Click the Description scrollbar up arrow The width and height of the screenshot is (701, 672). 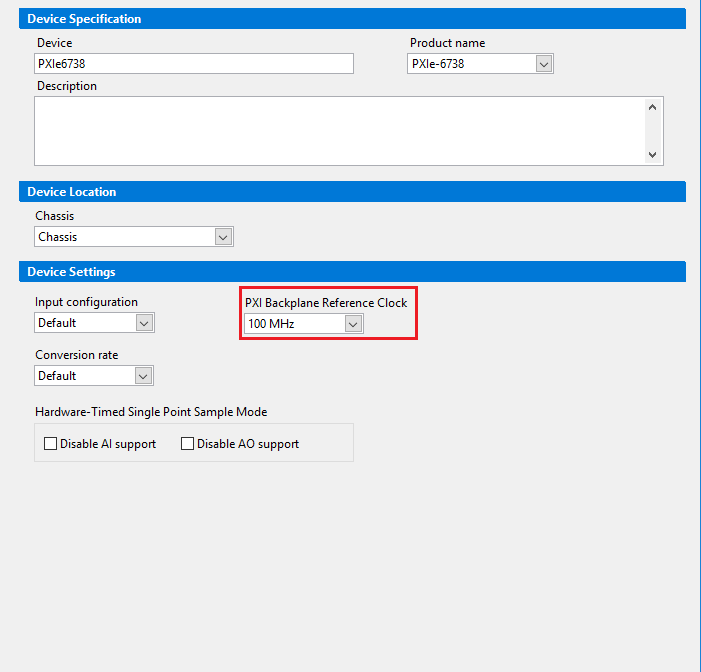click(652, 107)
